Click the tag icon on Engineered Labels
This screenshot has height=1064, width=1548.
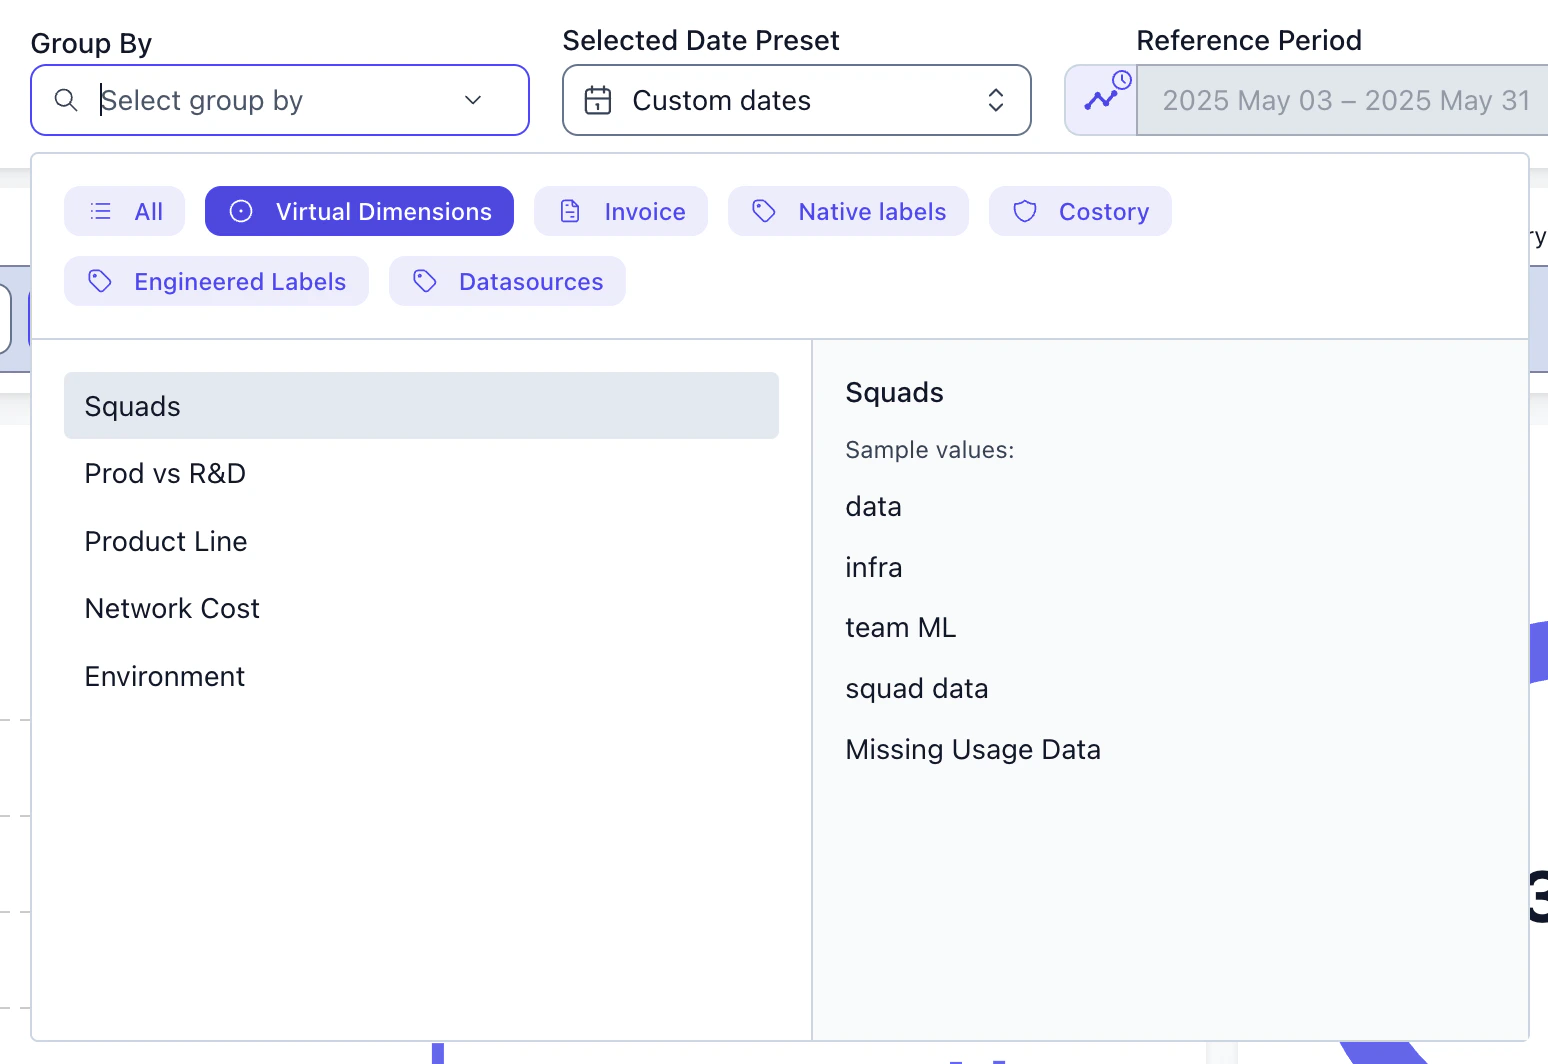pyautogui.click(x=100, y=281)
